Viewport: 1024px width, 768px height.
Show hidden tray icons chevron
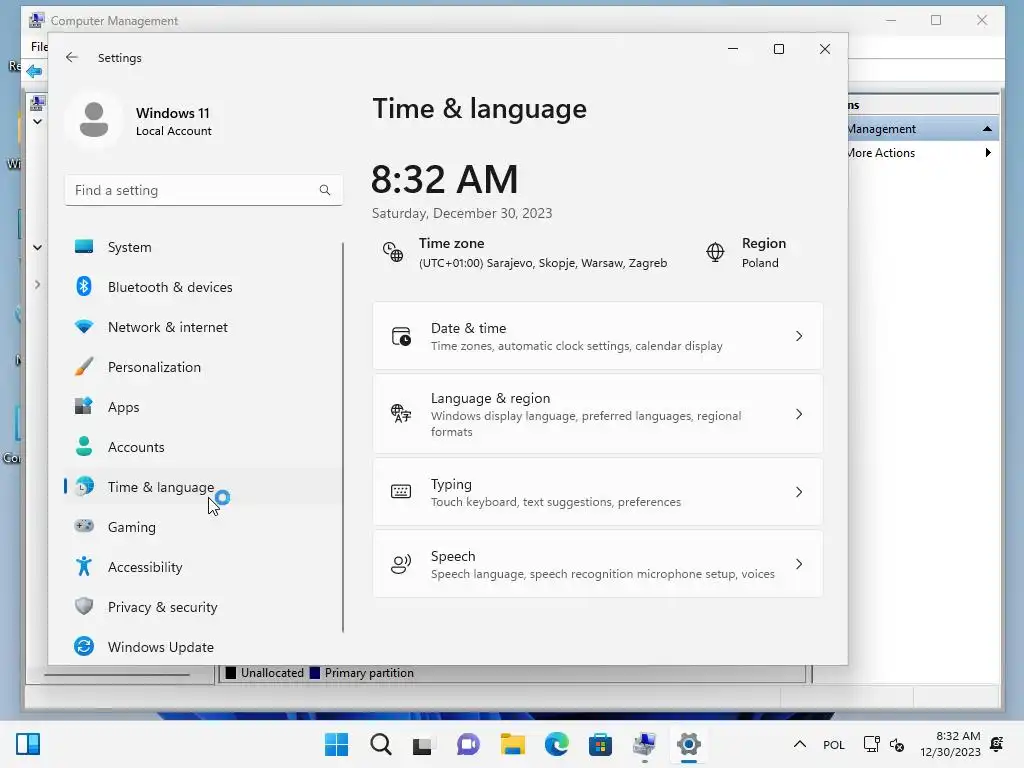(799, 744)
